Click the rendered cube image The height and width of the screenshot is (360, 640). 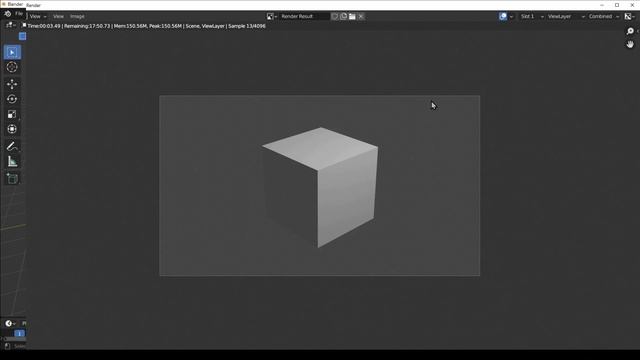320,186
